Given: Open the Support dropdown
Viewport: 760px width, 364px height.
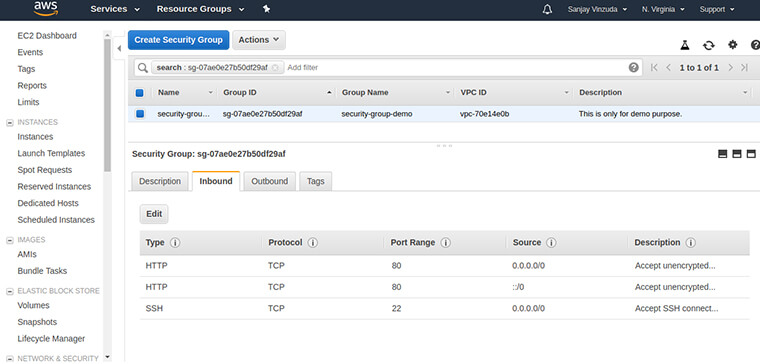Looking at the screenshot, I should 717,9.
